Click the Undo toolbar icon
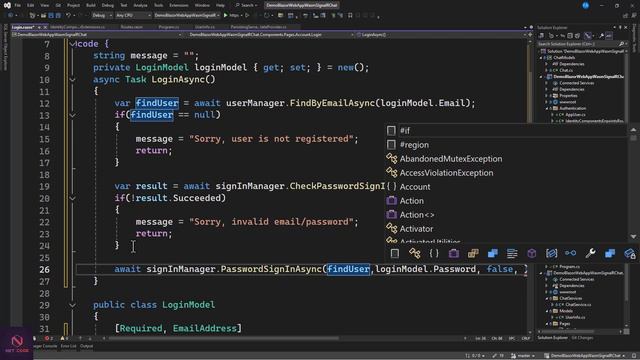The height and width of the screenshot is (360, 640). (x=69, y=16)
